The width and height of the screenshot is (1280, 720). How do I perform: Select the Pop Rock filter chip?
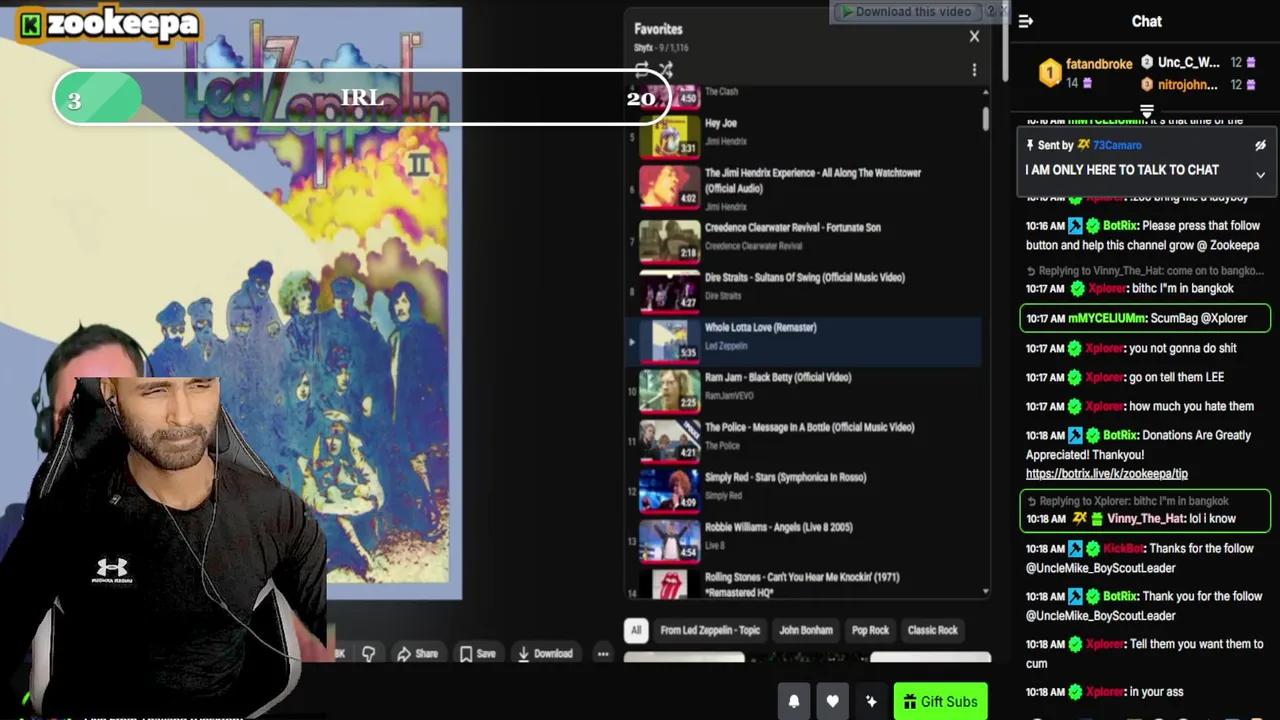[870, 630]
